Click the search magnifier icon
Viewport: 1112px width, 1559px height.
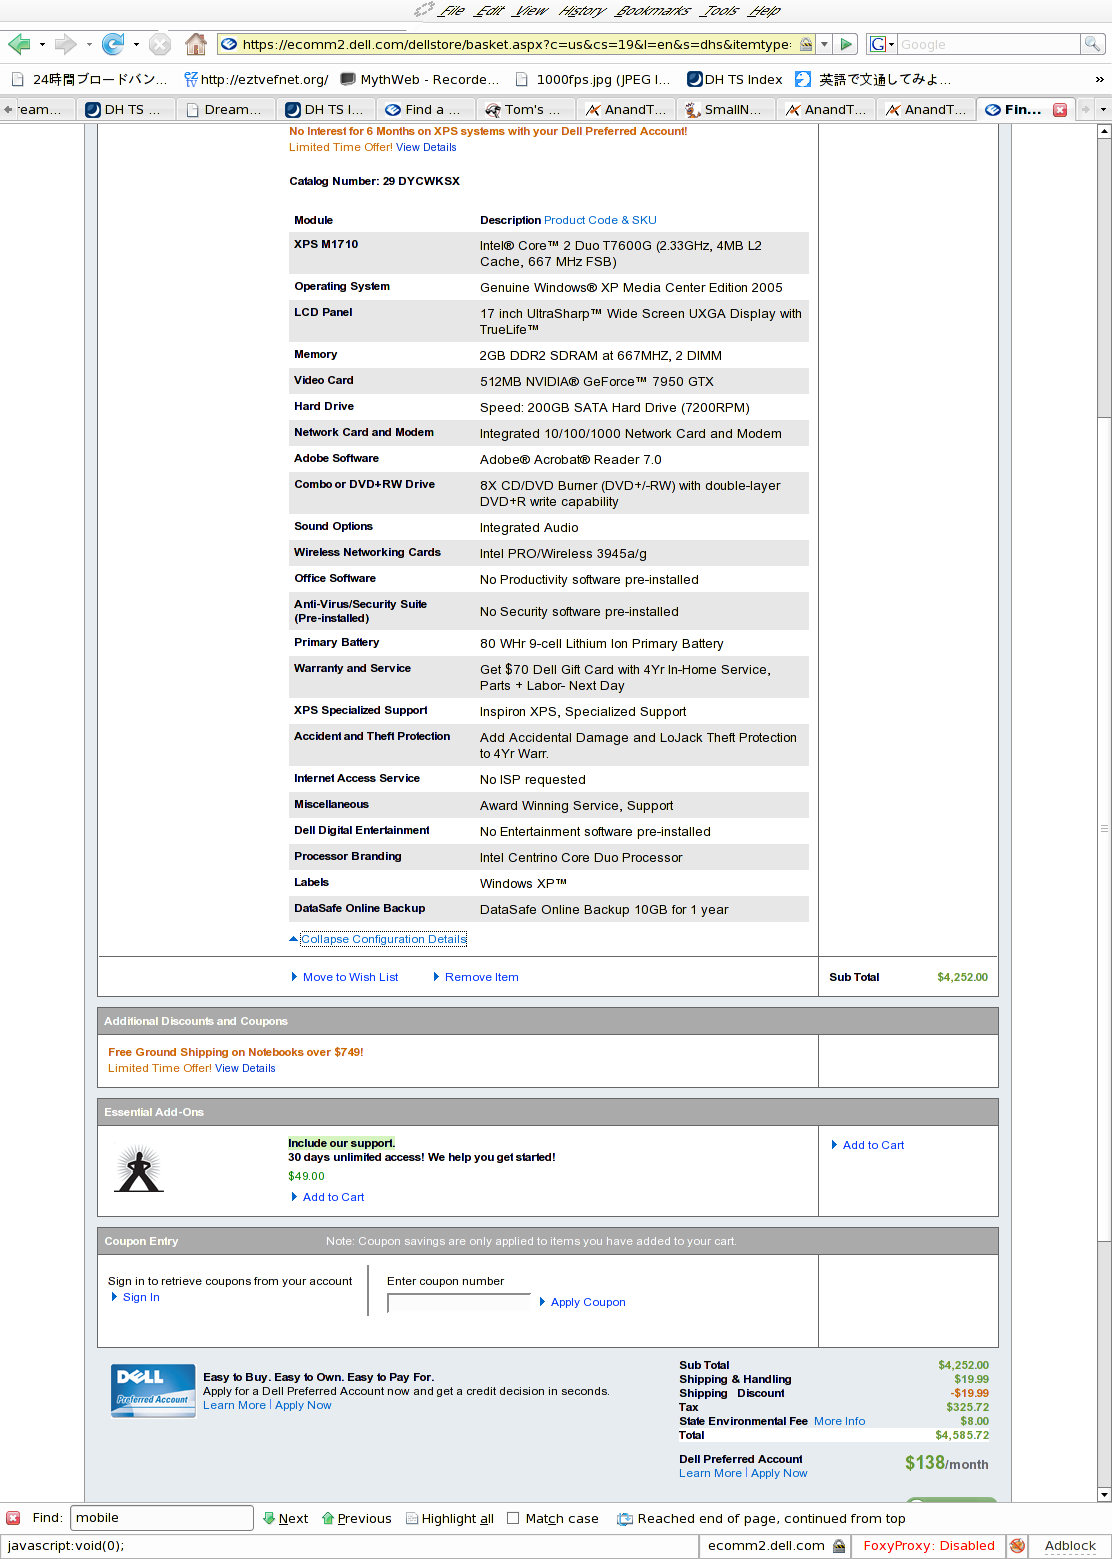(x=1093, y=44)
